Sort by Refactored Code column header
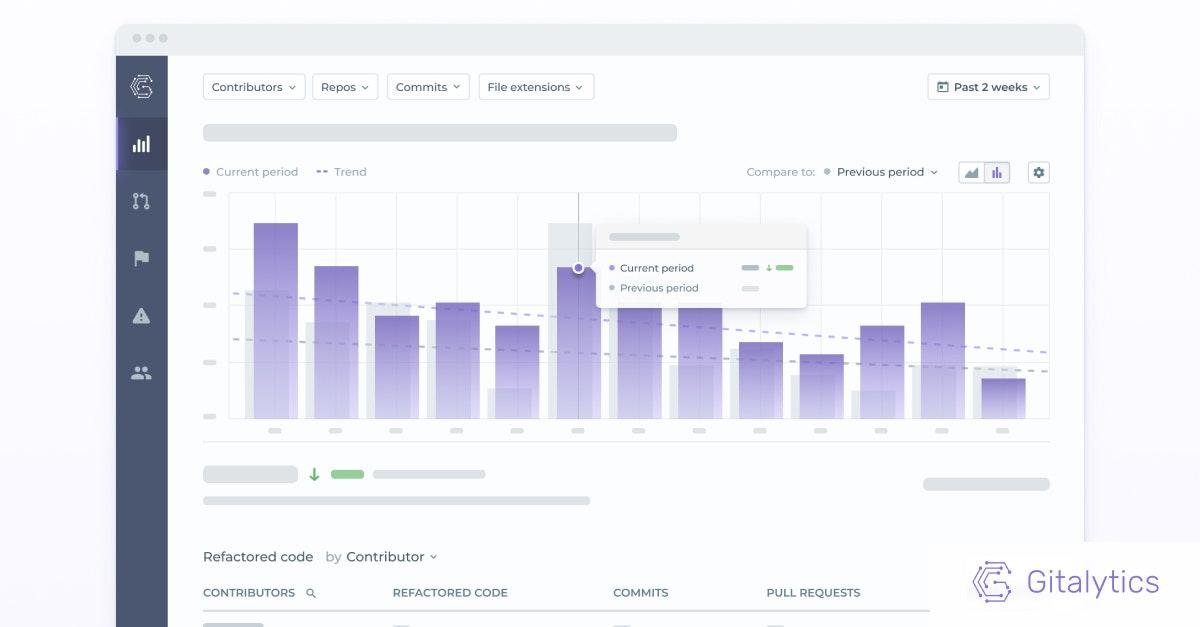 [x=450, y=593]
